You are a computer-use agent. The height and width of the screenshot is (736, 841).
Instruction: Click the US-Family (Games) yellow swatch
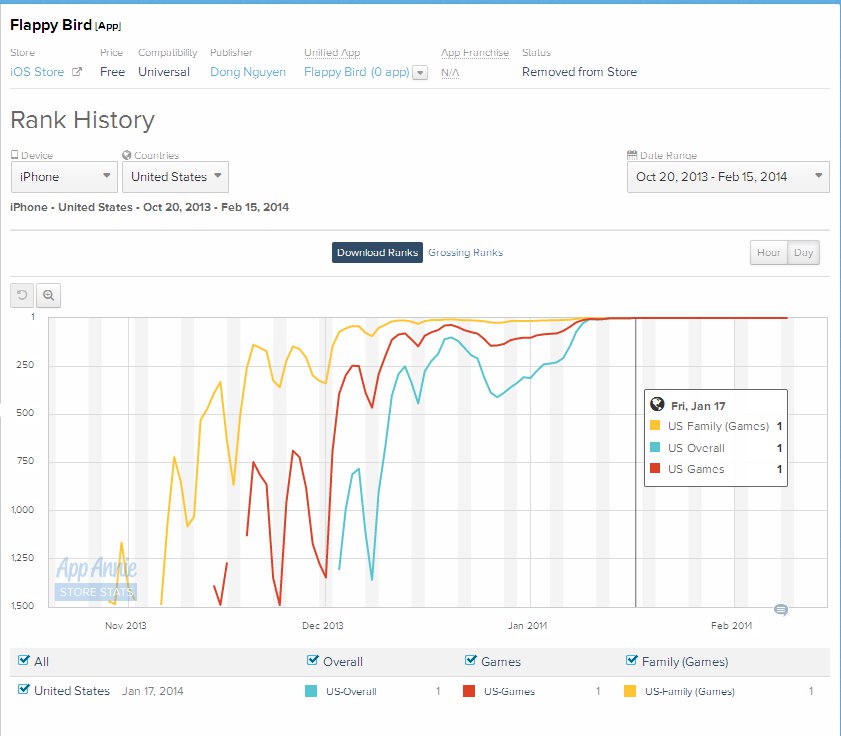[630, 691]
